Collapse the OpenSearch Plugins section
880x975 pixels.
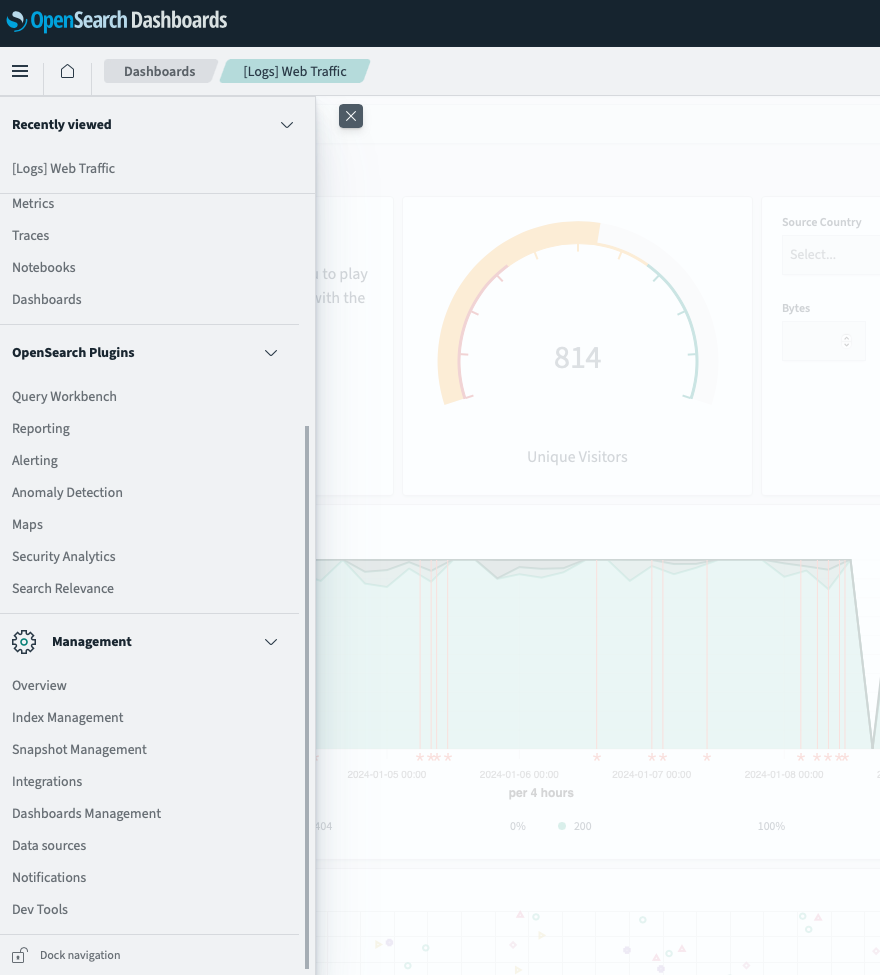(271, 353)
